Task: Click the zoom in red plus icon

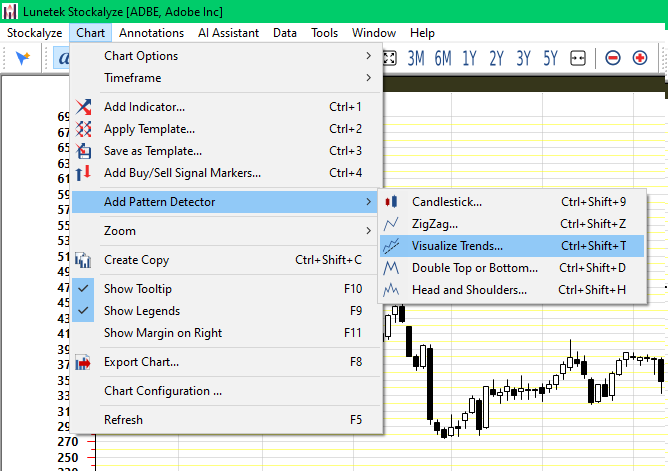Action: pos(640,58)
